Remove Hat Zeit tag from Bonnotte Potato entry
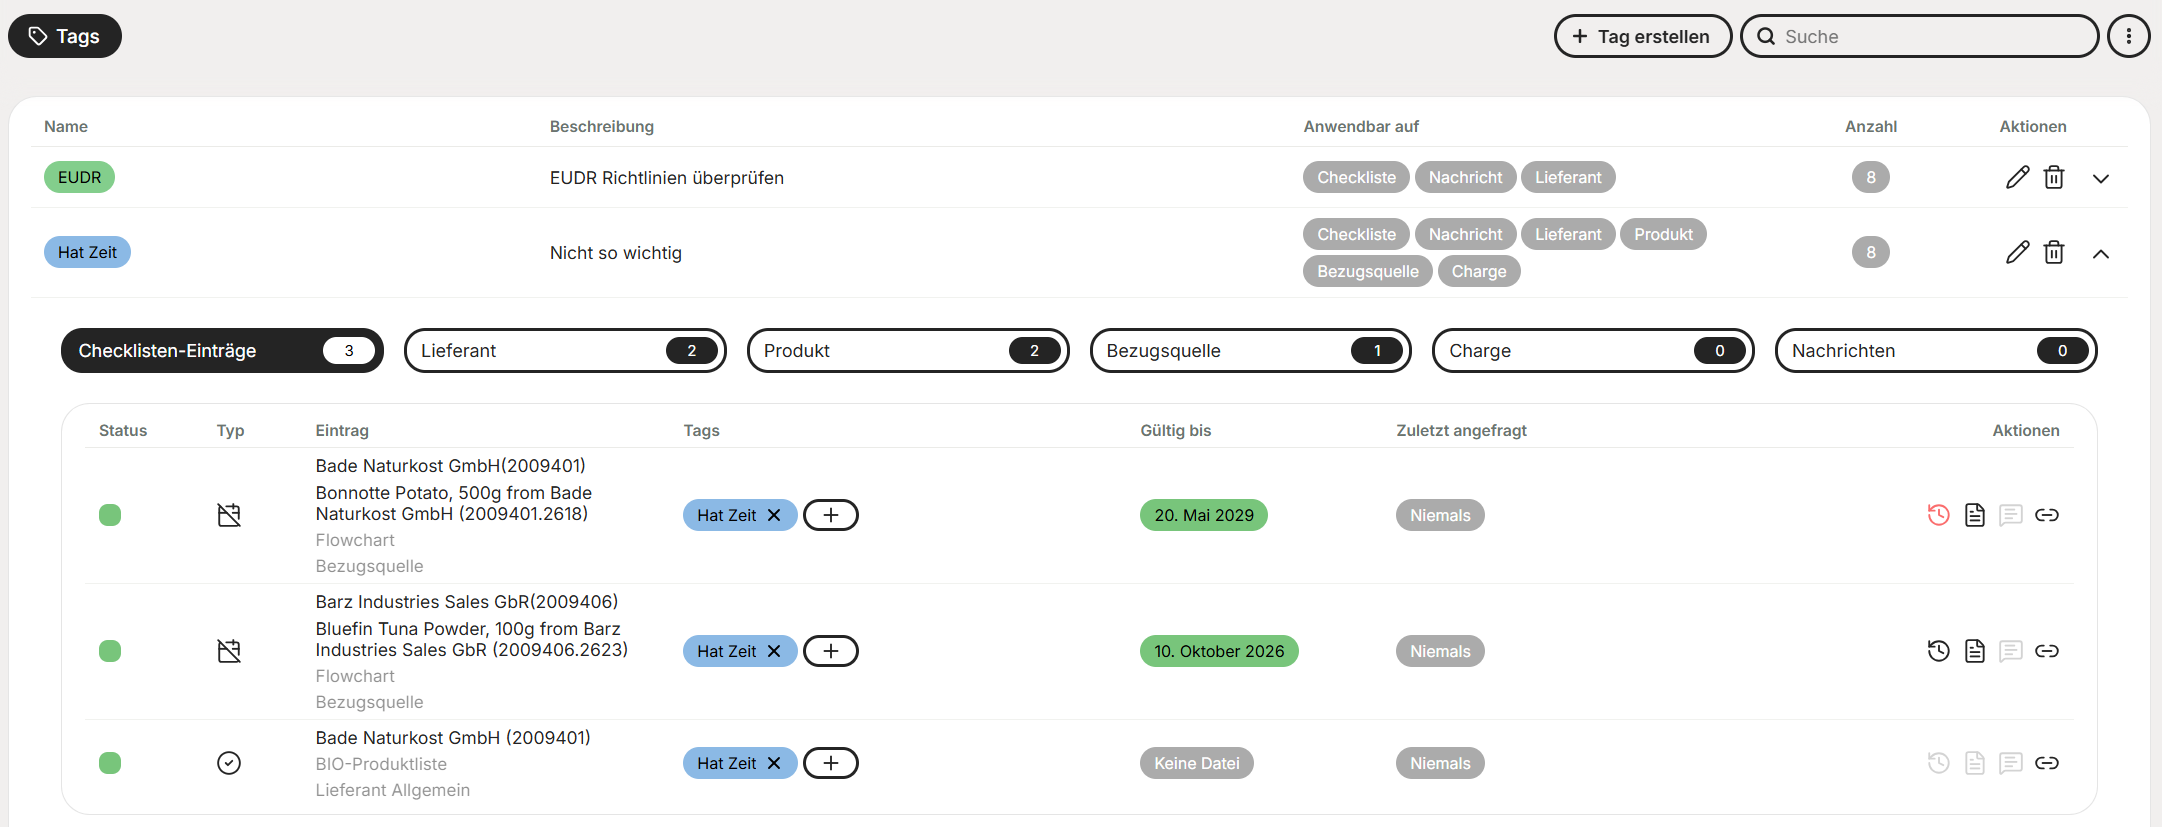 point(774,515)
